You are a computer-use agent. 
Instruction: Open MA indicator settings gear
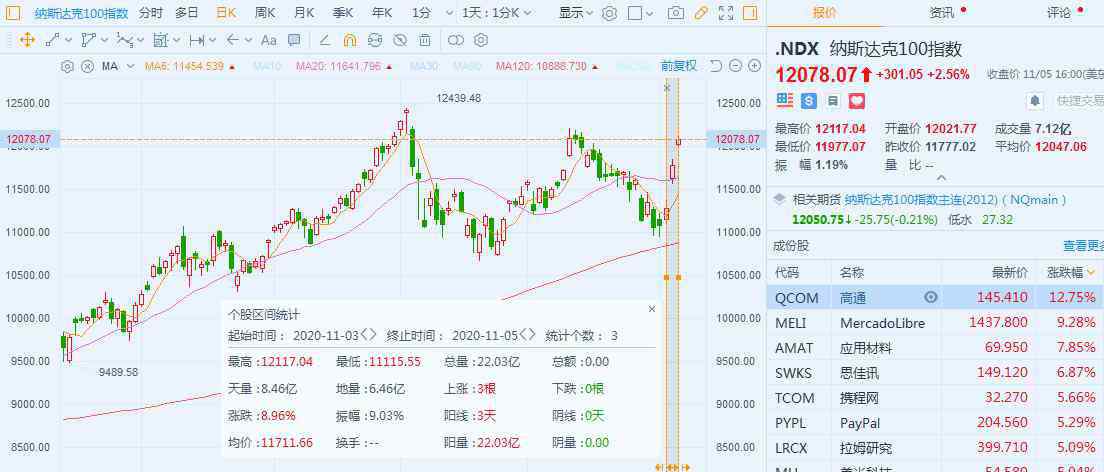68,67
